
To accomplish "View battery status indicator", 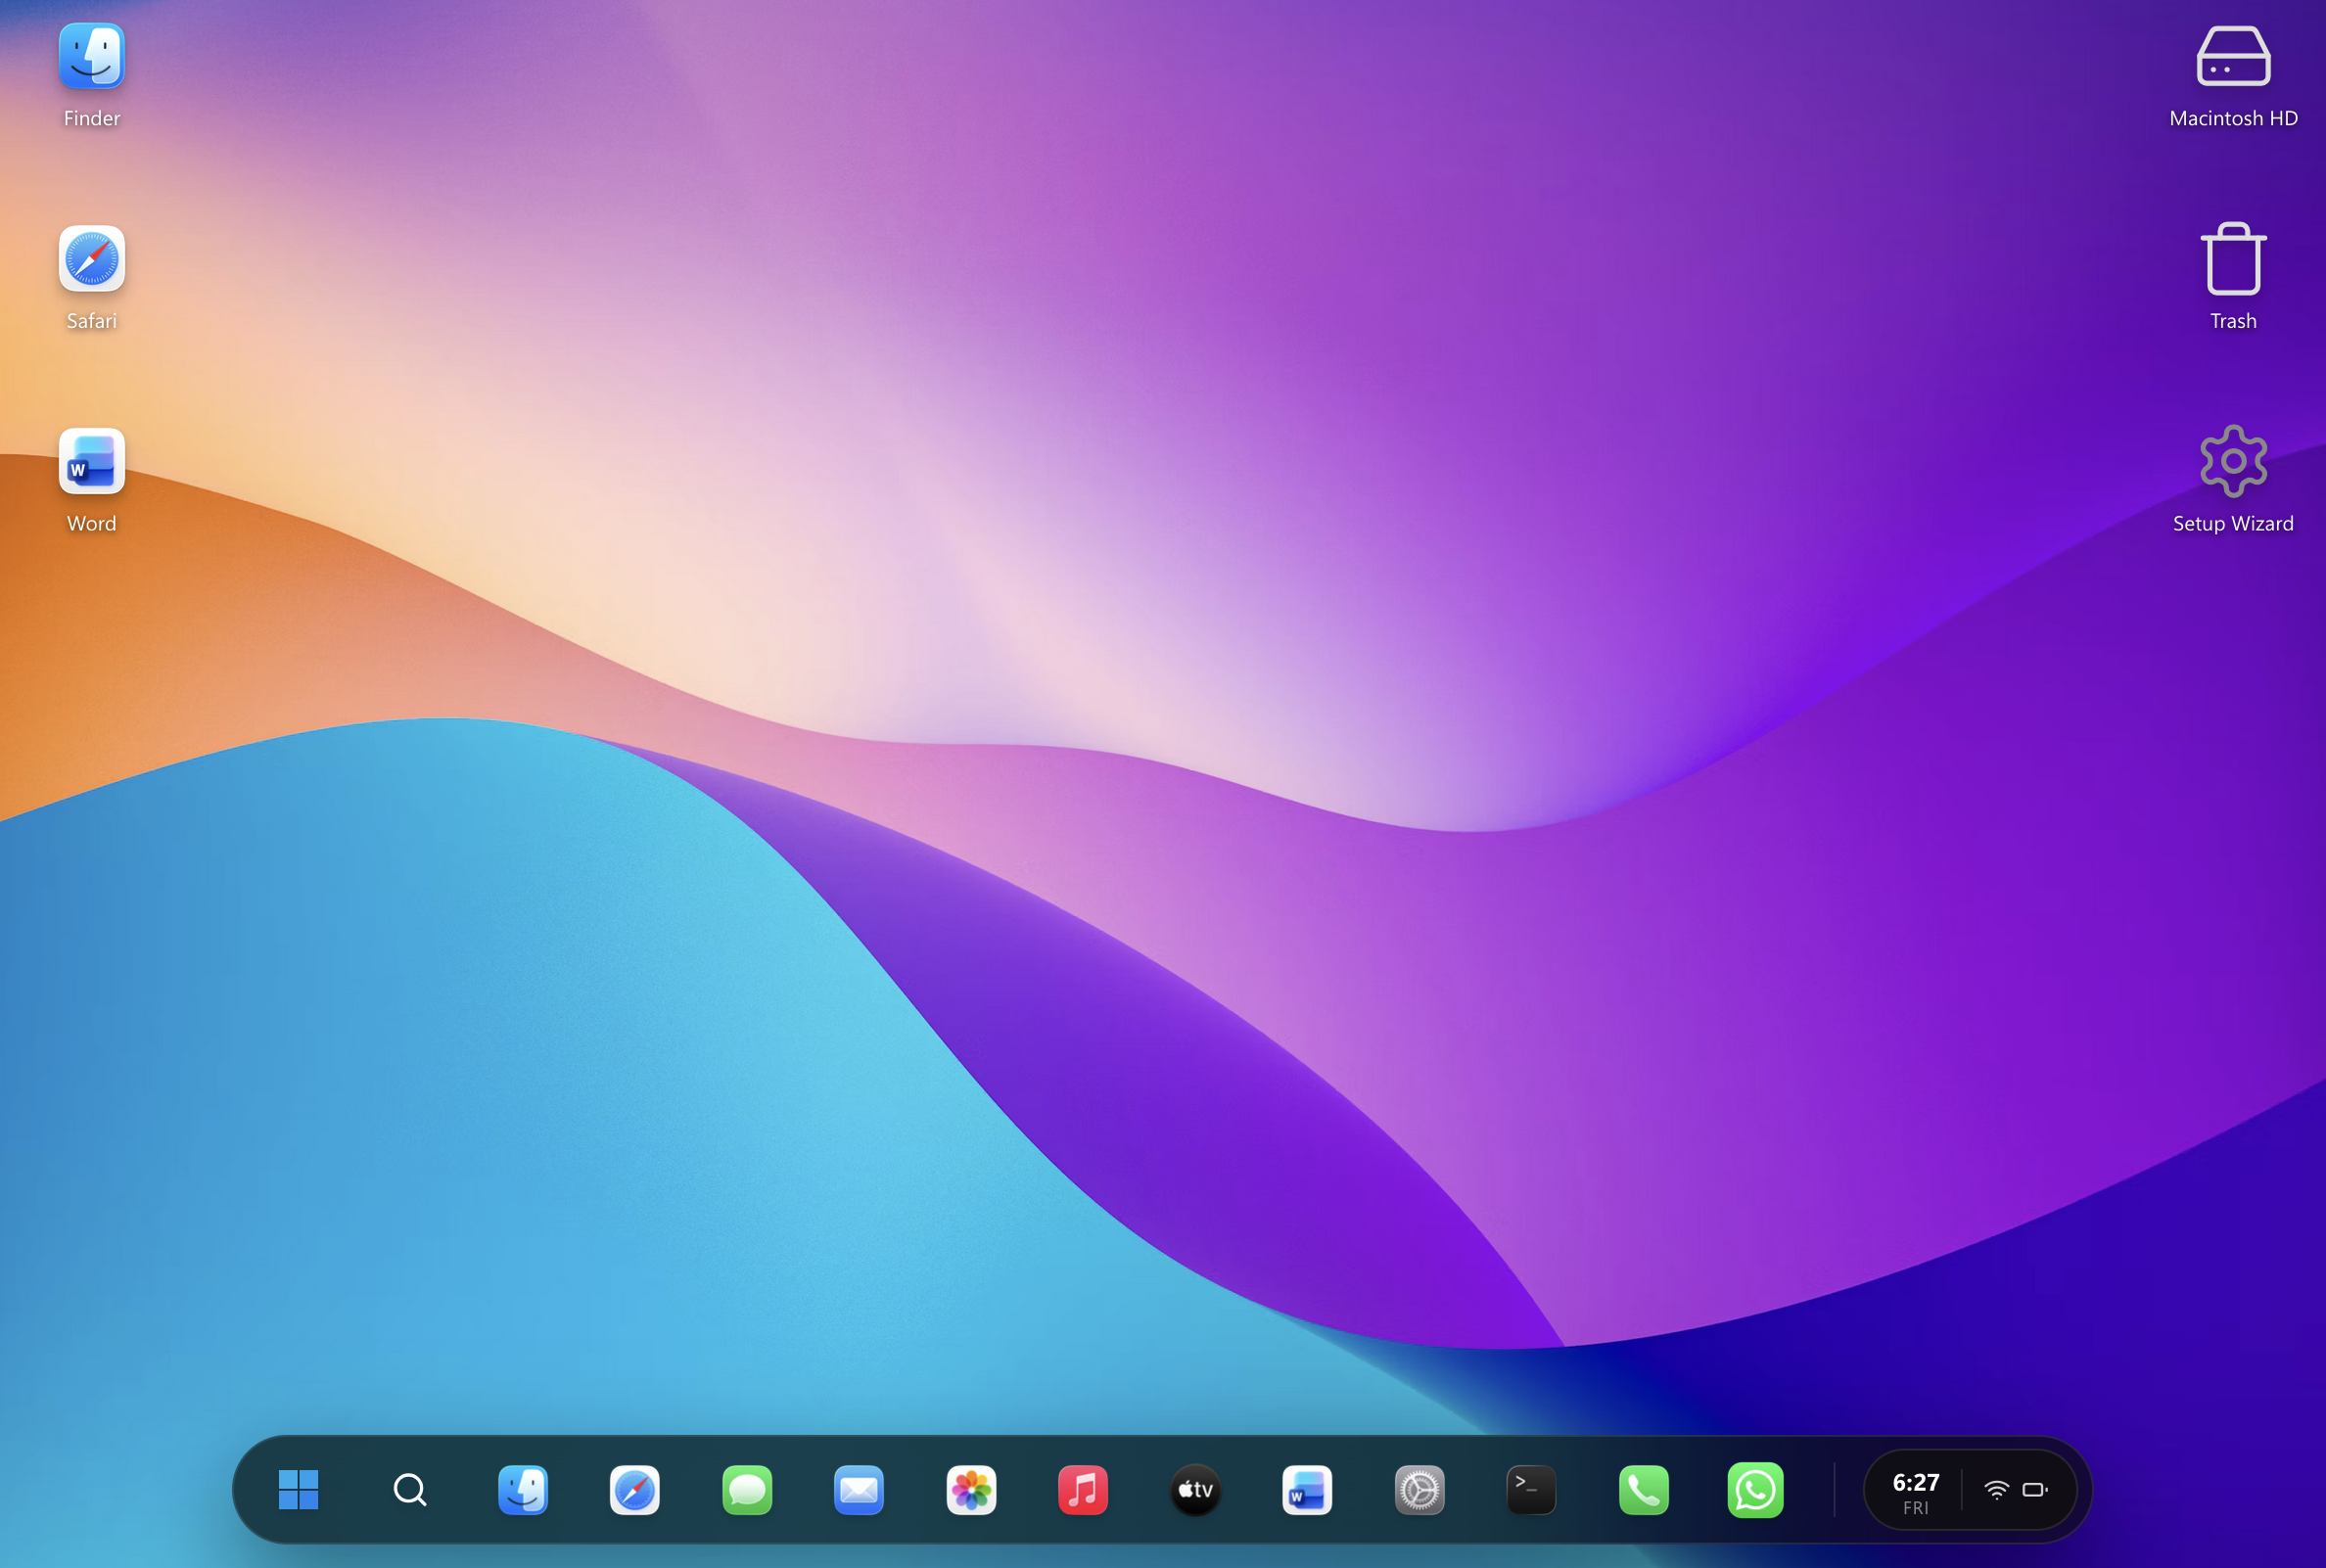I will (x=2037, y=1489).
